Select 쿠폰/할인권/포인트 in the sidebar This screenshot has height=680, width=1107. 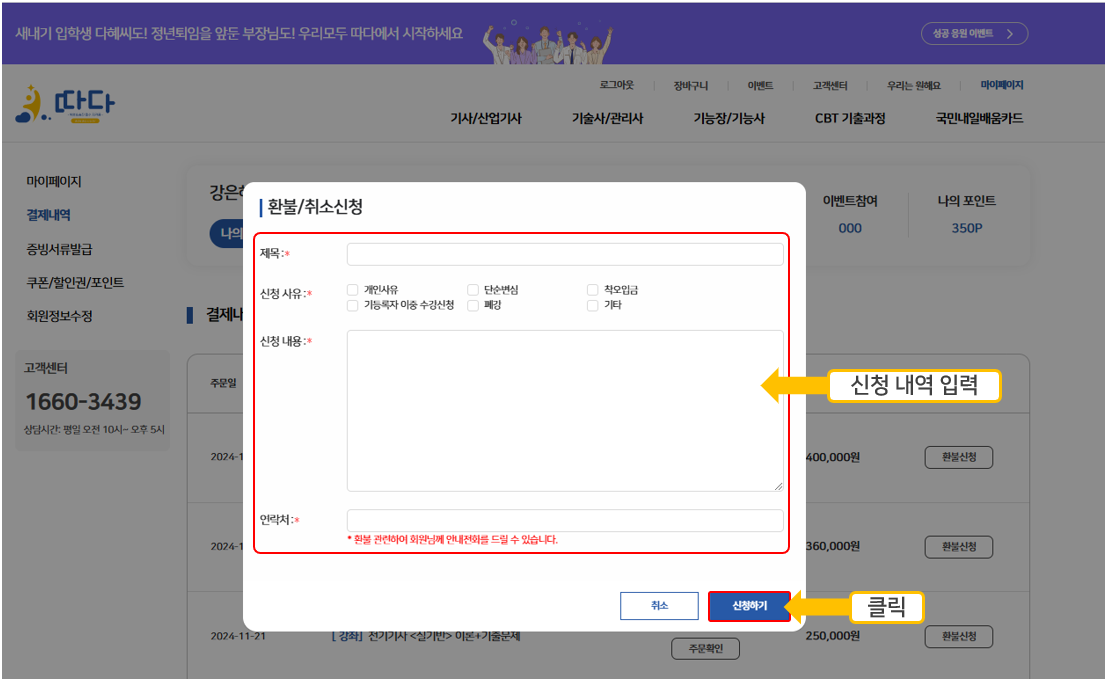75,282
